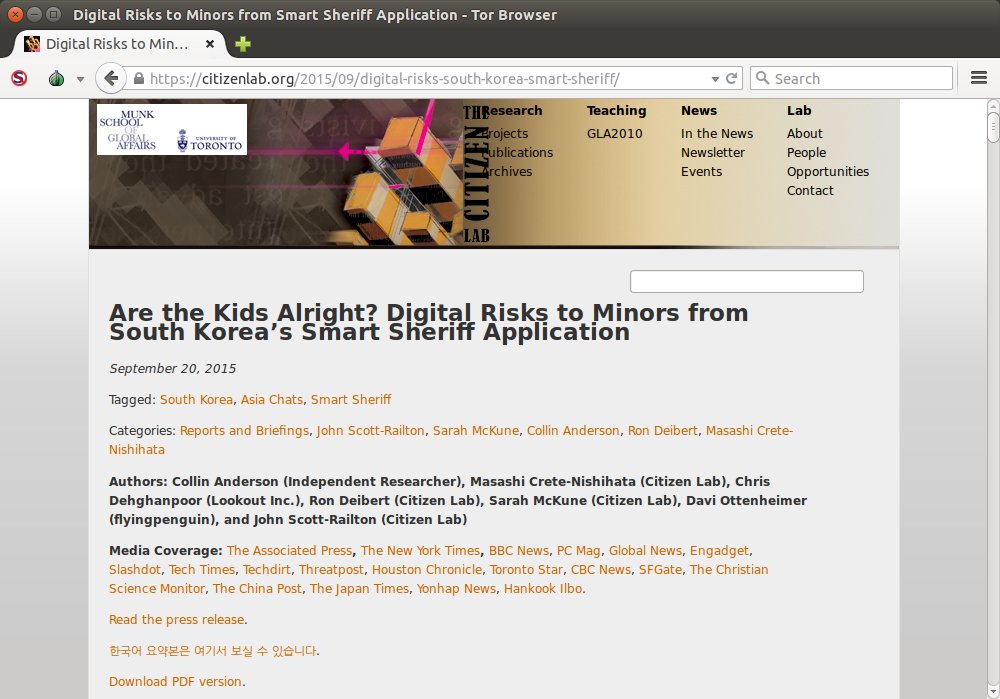This screenshot has width=1000, height=699.
Task: Click Read the press release link
Action: tap(177, 619)
